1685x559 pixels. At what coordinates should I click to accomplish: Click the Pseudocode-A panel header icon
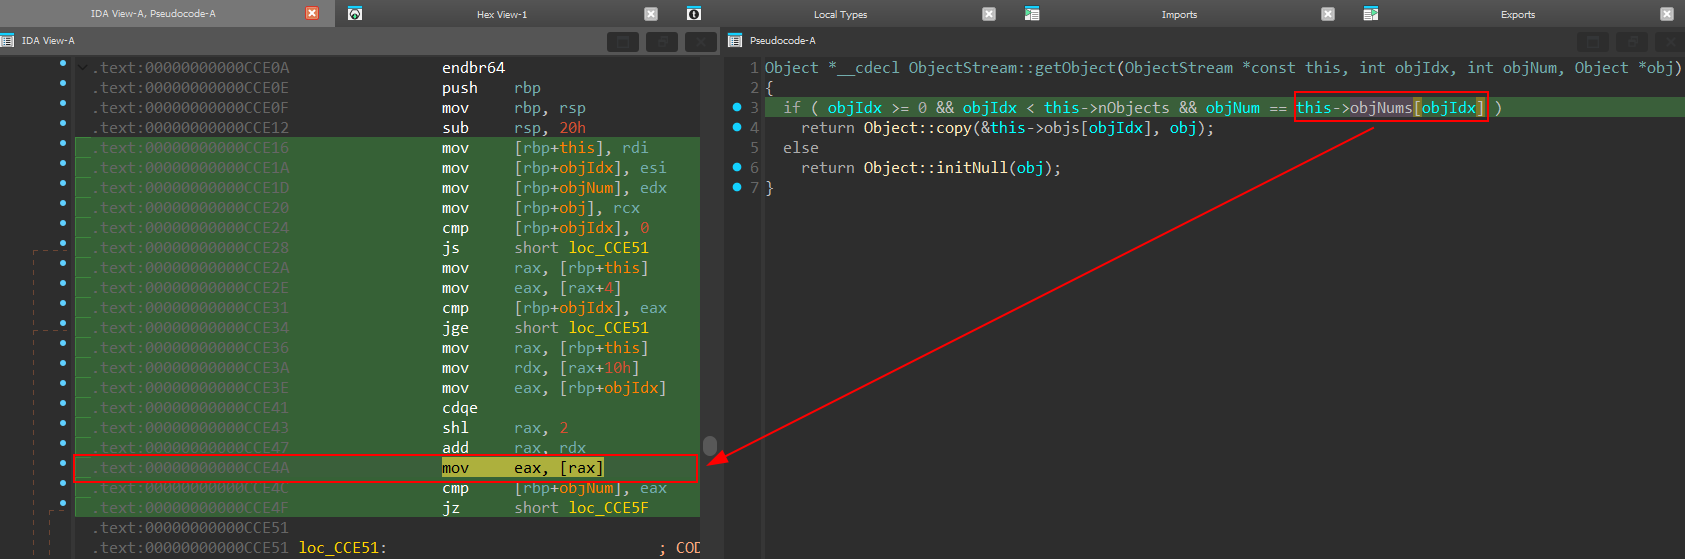click(736, 41)
